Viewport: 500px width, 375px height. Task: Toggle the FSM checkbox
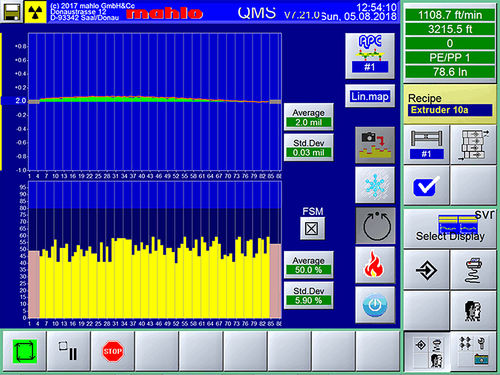[x=312, y=228]
